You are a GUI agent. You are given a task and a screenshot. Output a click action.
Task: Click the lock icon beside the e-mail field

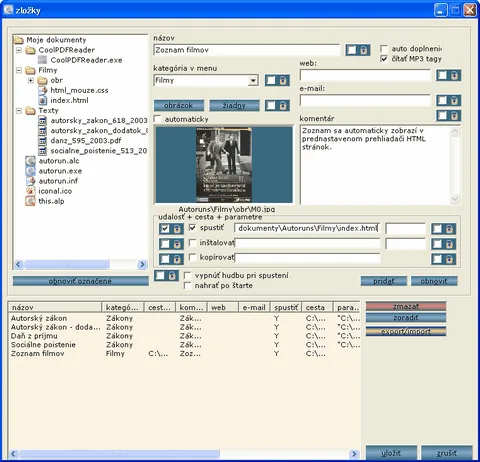coord(454,100)
